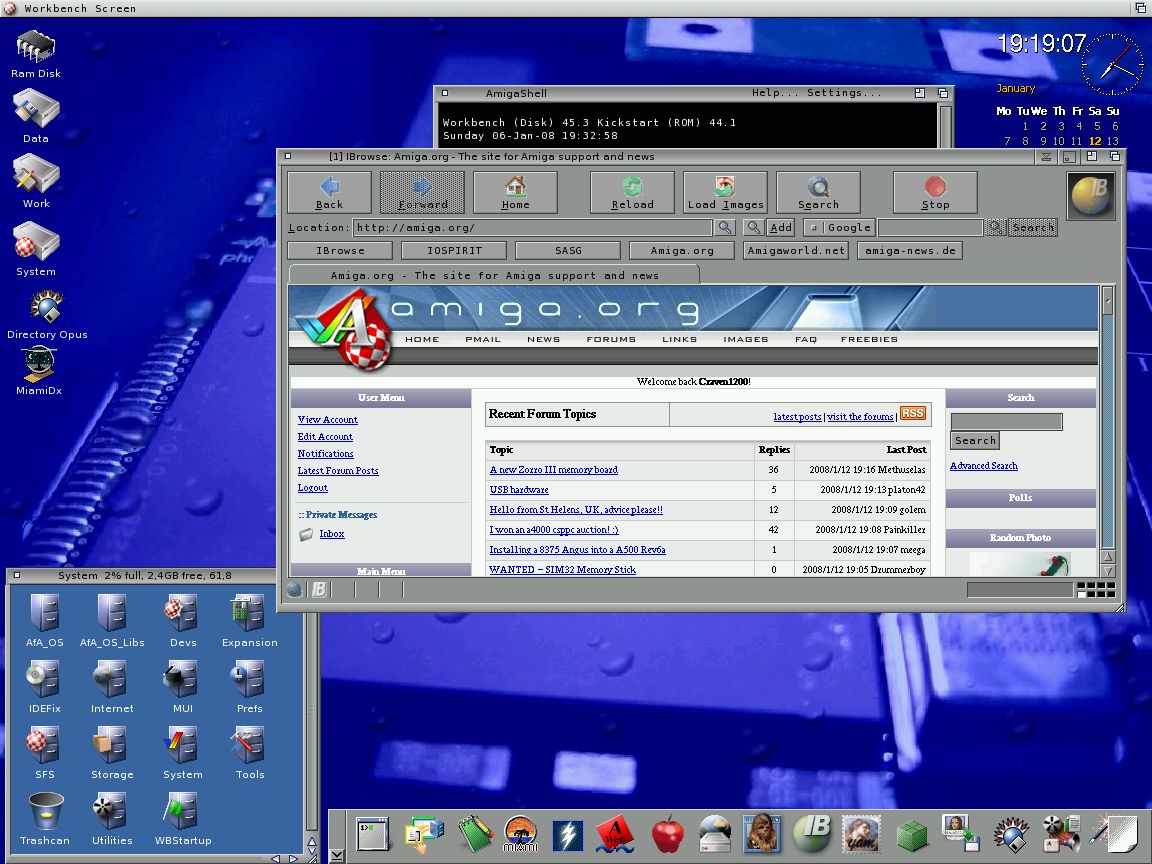Screen dimensions: 1152x864
Task: Open the Utilities drawer
Action: (x=112, y=818)
